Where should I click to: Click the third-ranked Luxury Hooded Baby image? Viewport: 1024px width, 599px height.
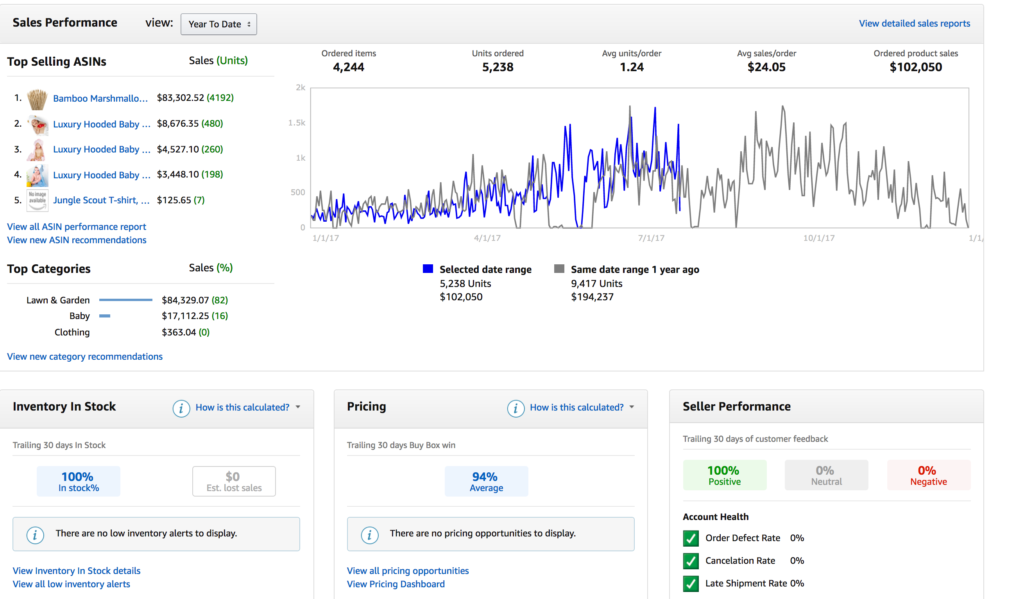tap(37, 150)
